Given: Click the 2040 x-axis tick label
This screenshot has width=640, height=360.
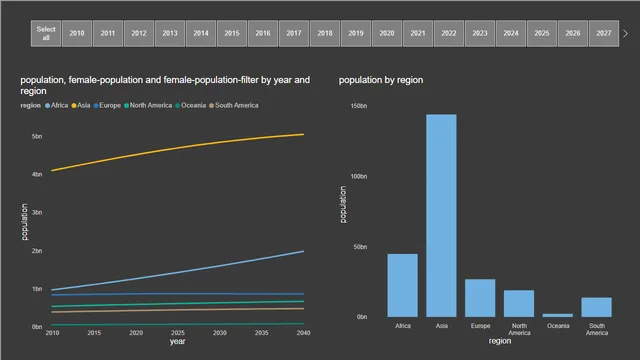Looking at the screenshot, I should 303,333.
